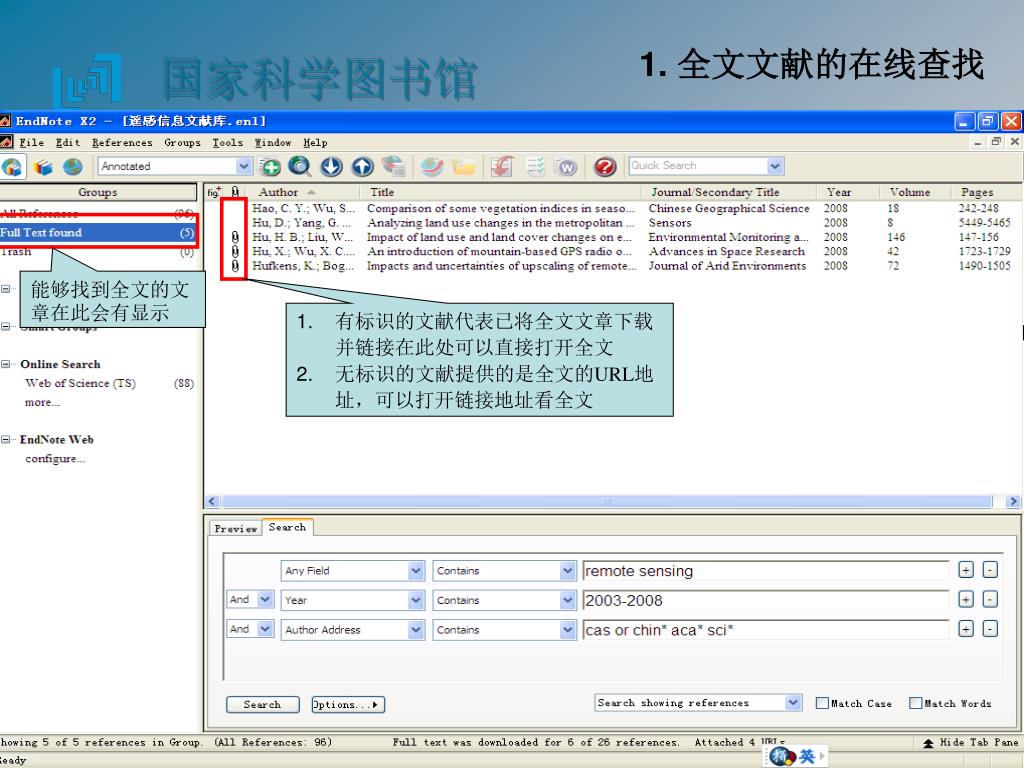Click the Export up-arrow icon
This screenshot has width=1024, height=768.
(x=362, y=167)
